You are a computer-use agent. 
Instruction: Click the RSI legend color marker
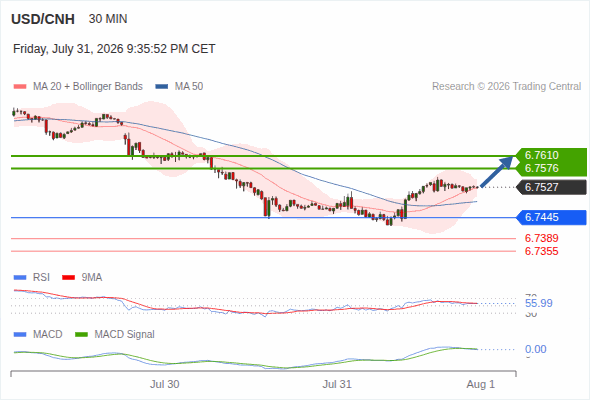pyautogui.click(x=20, y=278)
